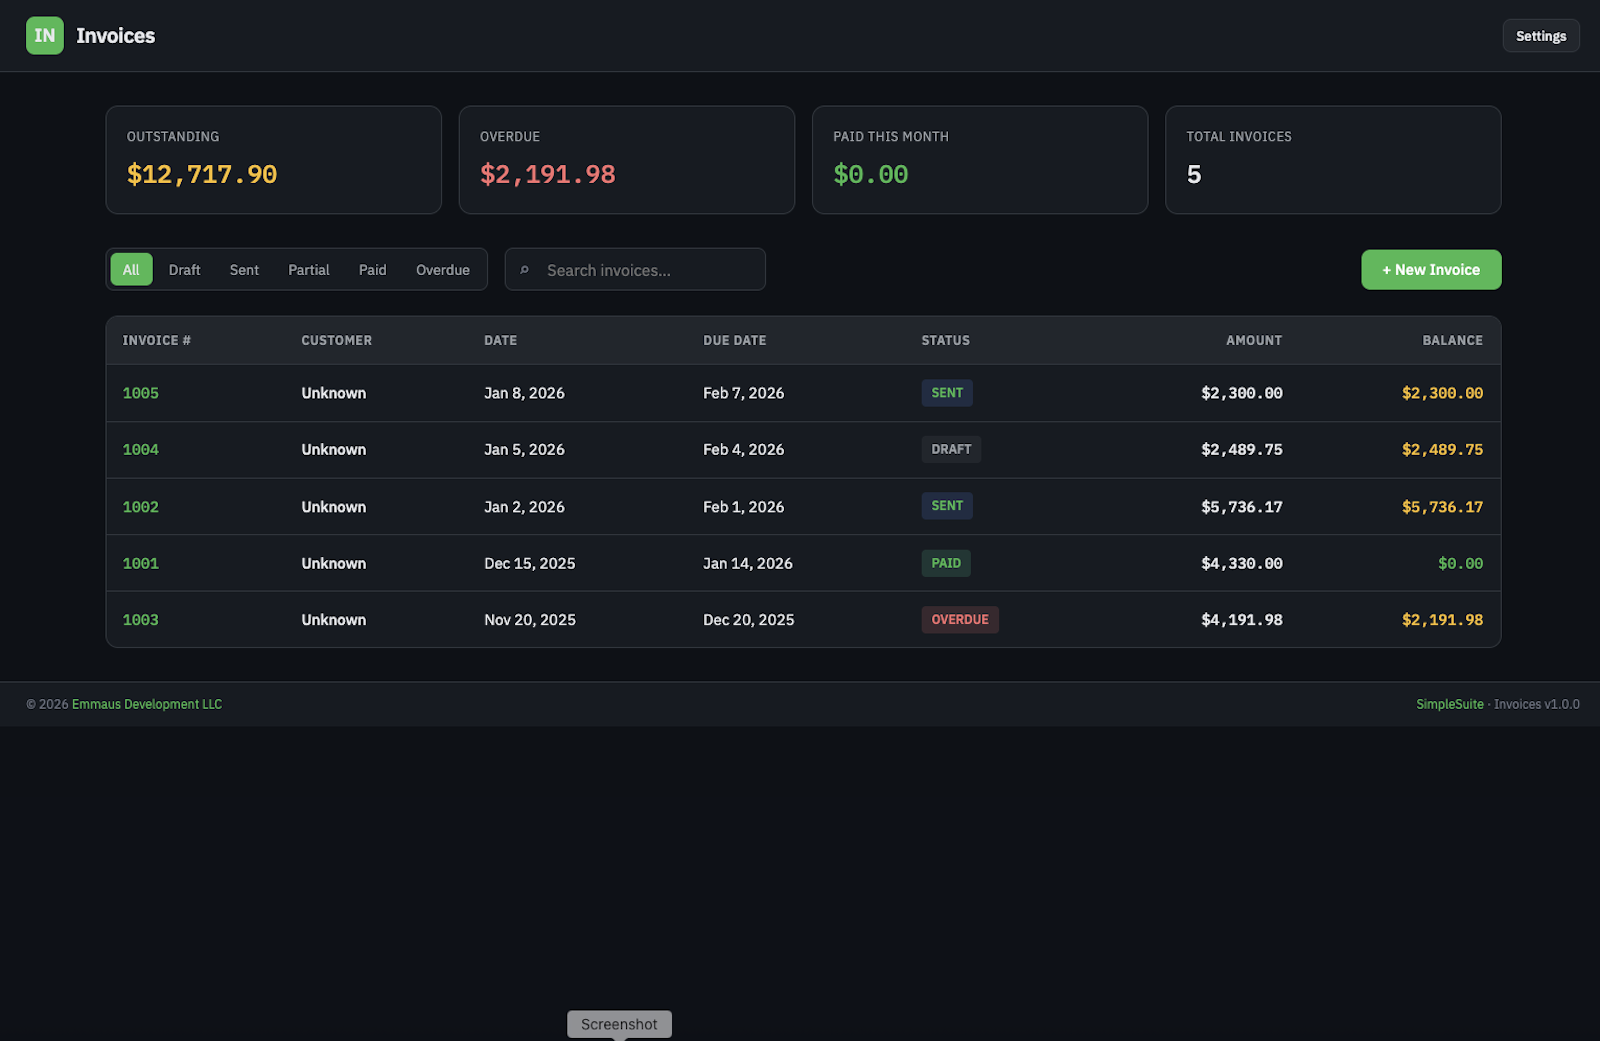Click the plus icon in New Invoice button
Viewport: 1600px width, 1041px height.
coord(1386,269)
